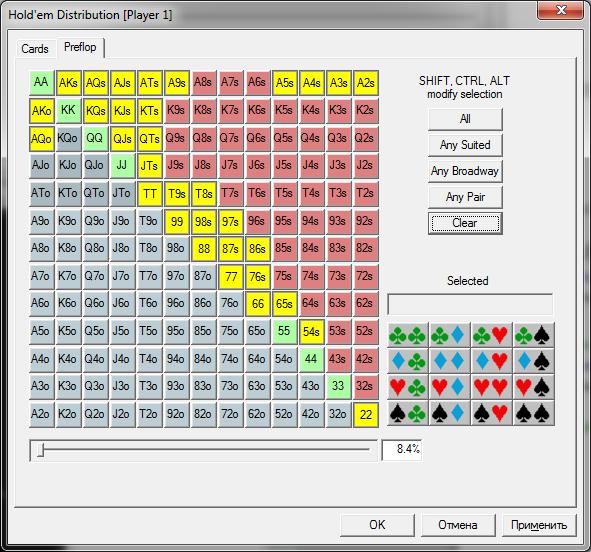Screen dimensions: 591x552
Task: Open the Preflop tab
Action: (x=80, y=47)
